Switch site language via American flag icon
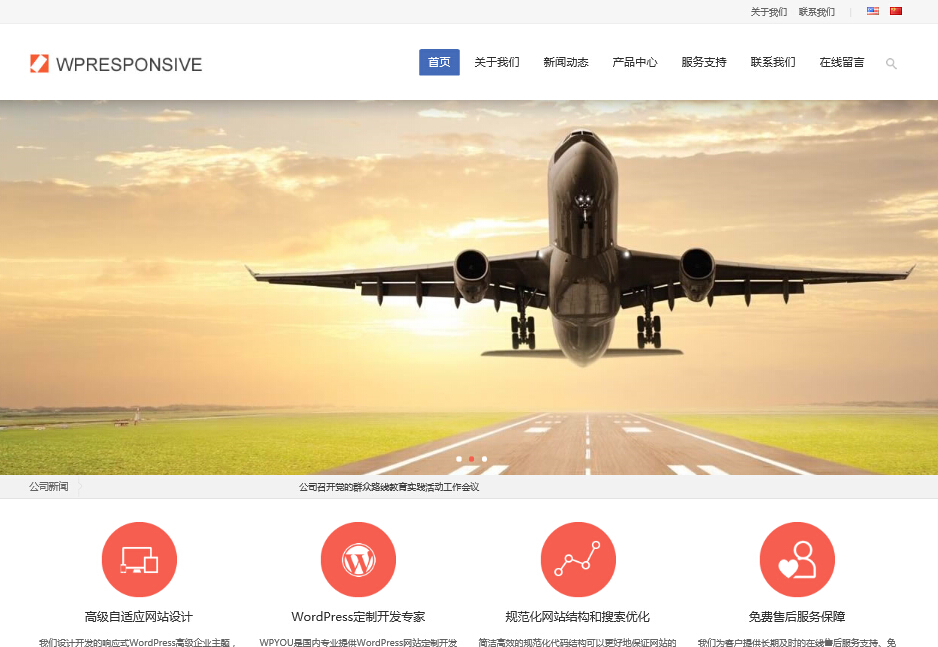Viewport: 938px width, 647px height. click(871, 12)
